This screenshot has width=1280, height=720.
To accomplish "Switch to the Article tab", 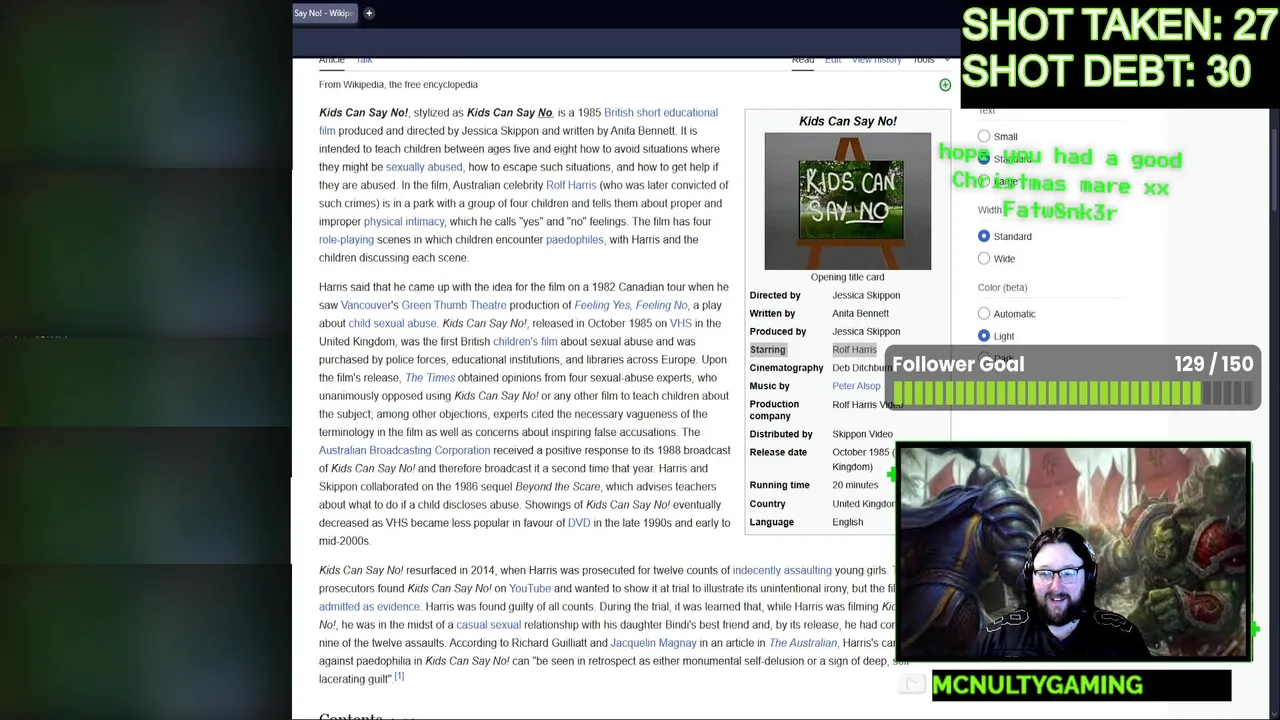I will tap(332, 60).
